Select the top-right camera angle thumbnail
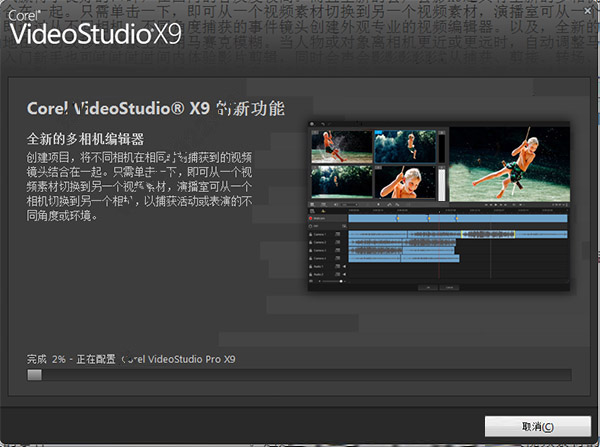The height and width of the screenshot is (447, 600). (405, 147)
